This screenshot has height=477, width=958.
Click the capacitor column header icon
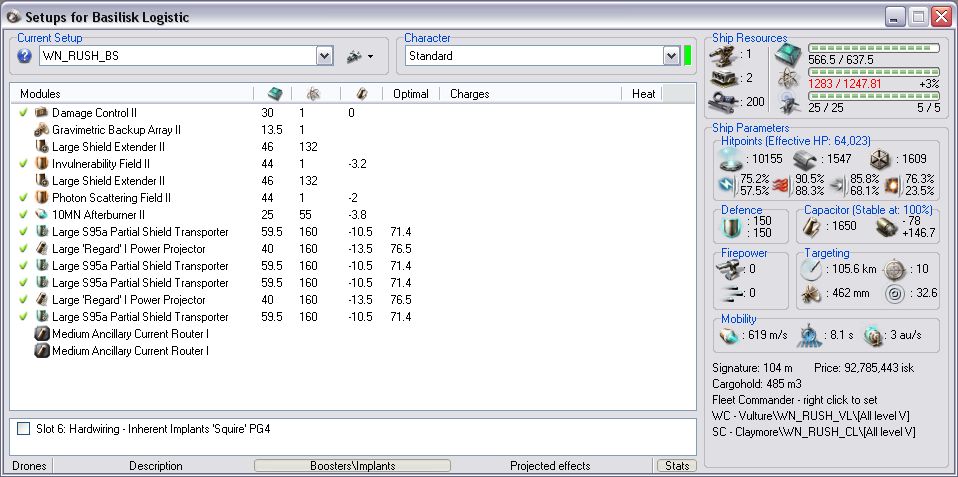coord(362,94)
